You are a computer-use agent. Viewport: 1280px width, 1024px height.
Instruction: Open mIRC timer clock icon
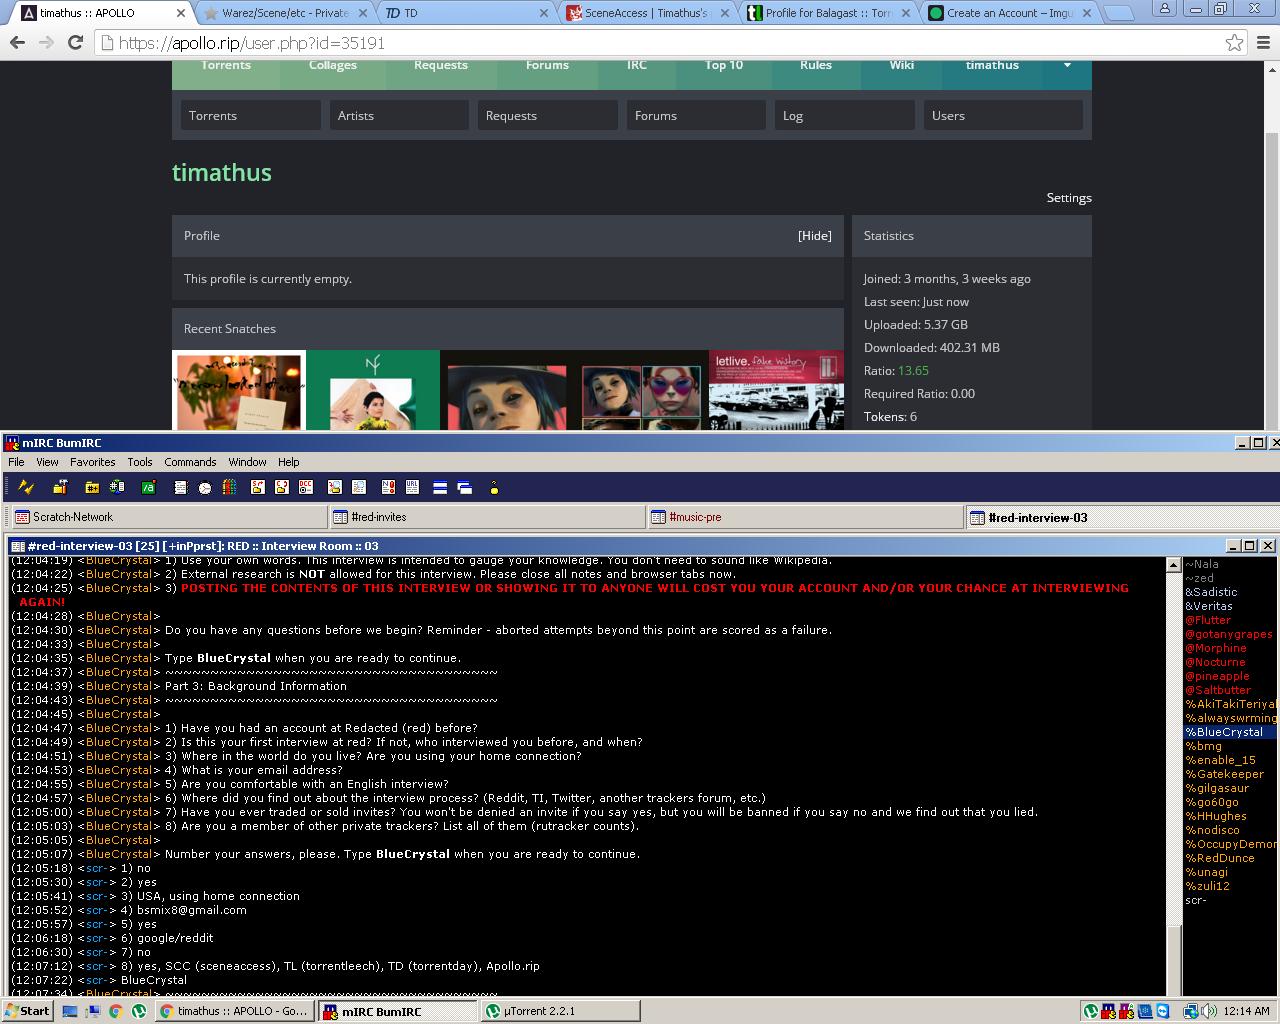click(205, 487)
